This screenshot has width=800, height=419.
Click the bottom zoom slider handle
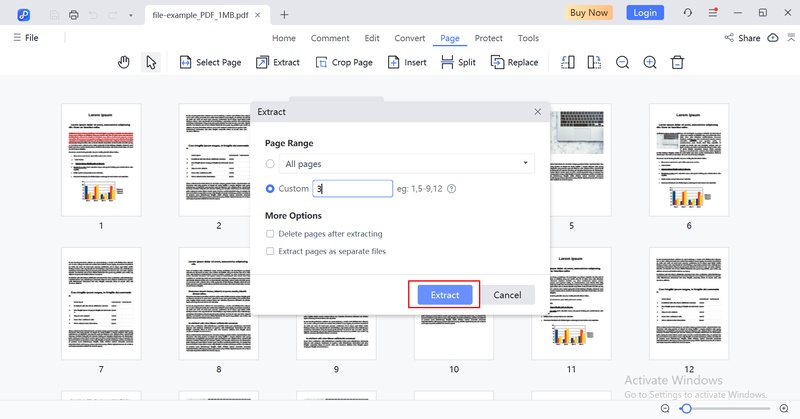pyautogui.click(x=686, y=408)
